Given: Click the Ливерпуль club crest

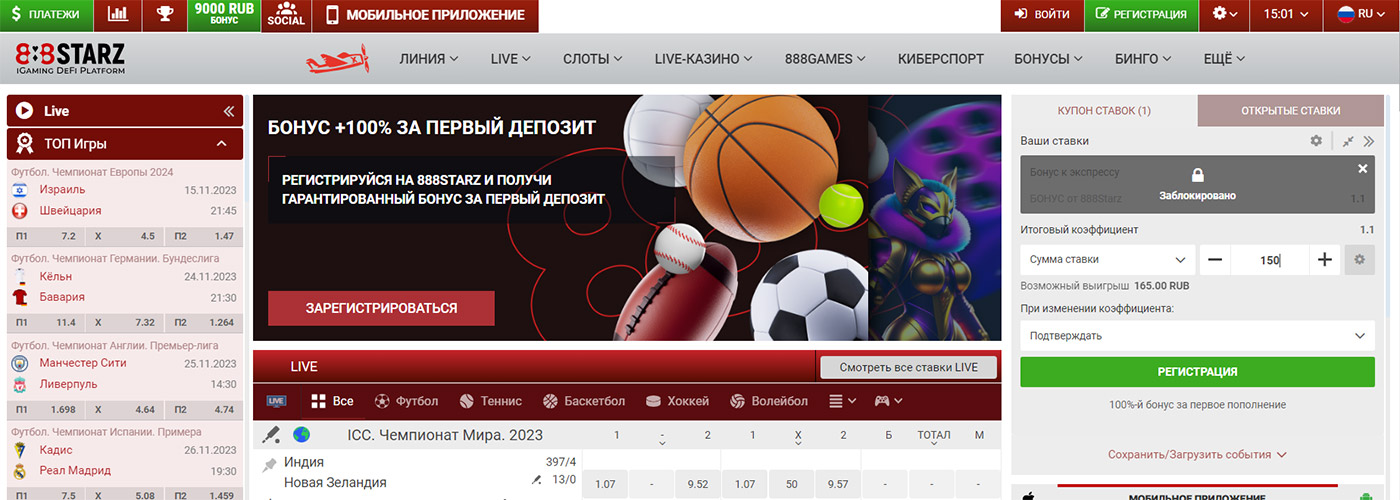Looking at the screenshot, I should (19, 384).
